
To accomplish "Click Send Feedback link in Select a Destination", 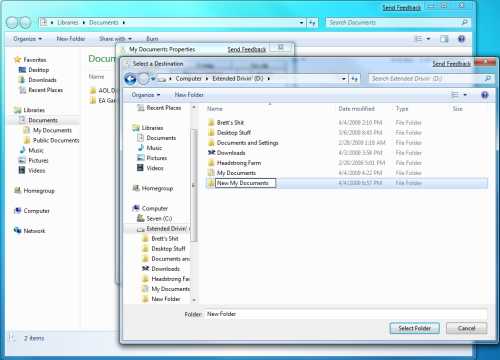I will click(452, 64).
